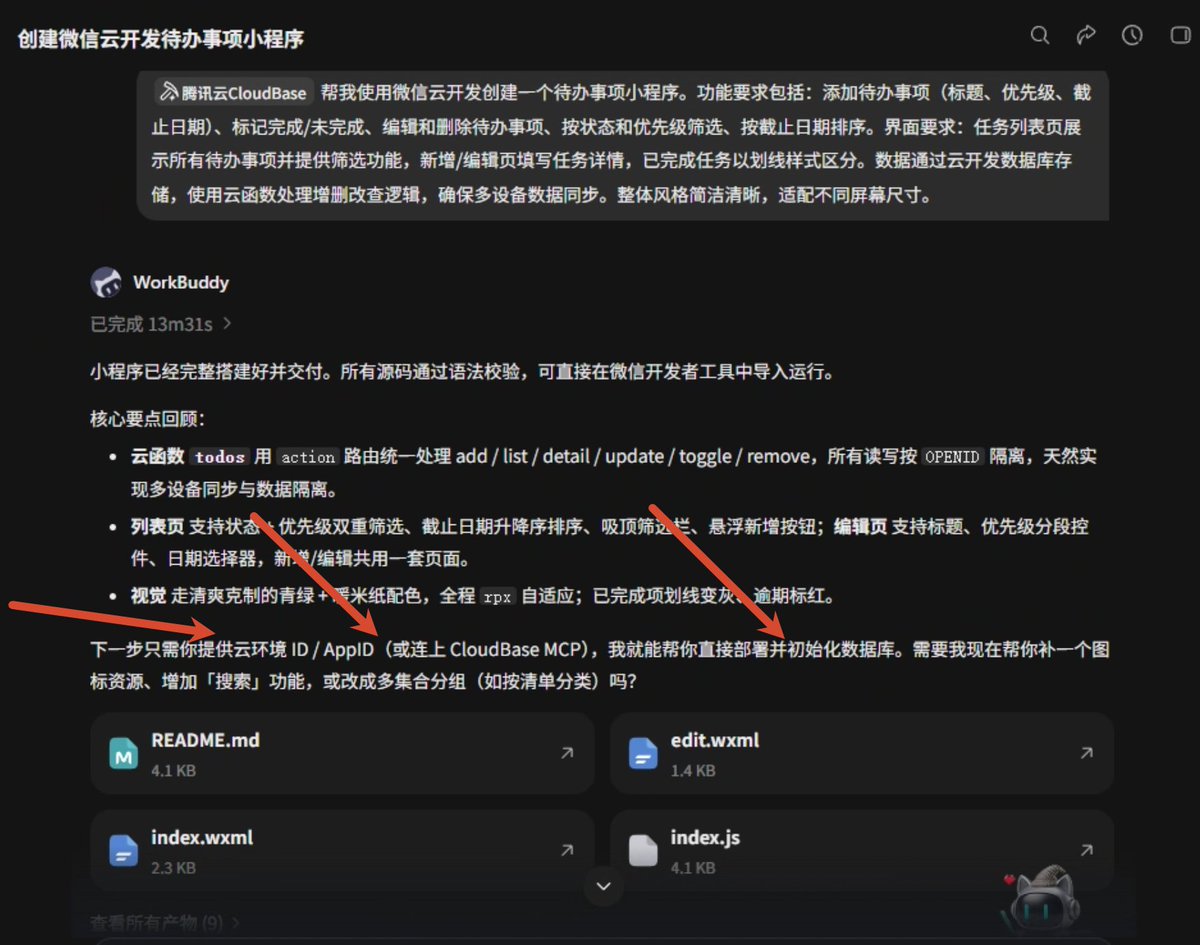The height and width of the screenshot is (945, 1200).
Task: Expand the completed 13m31s details chevron
Action: (227, 324)
